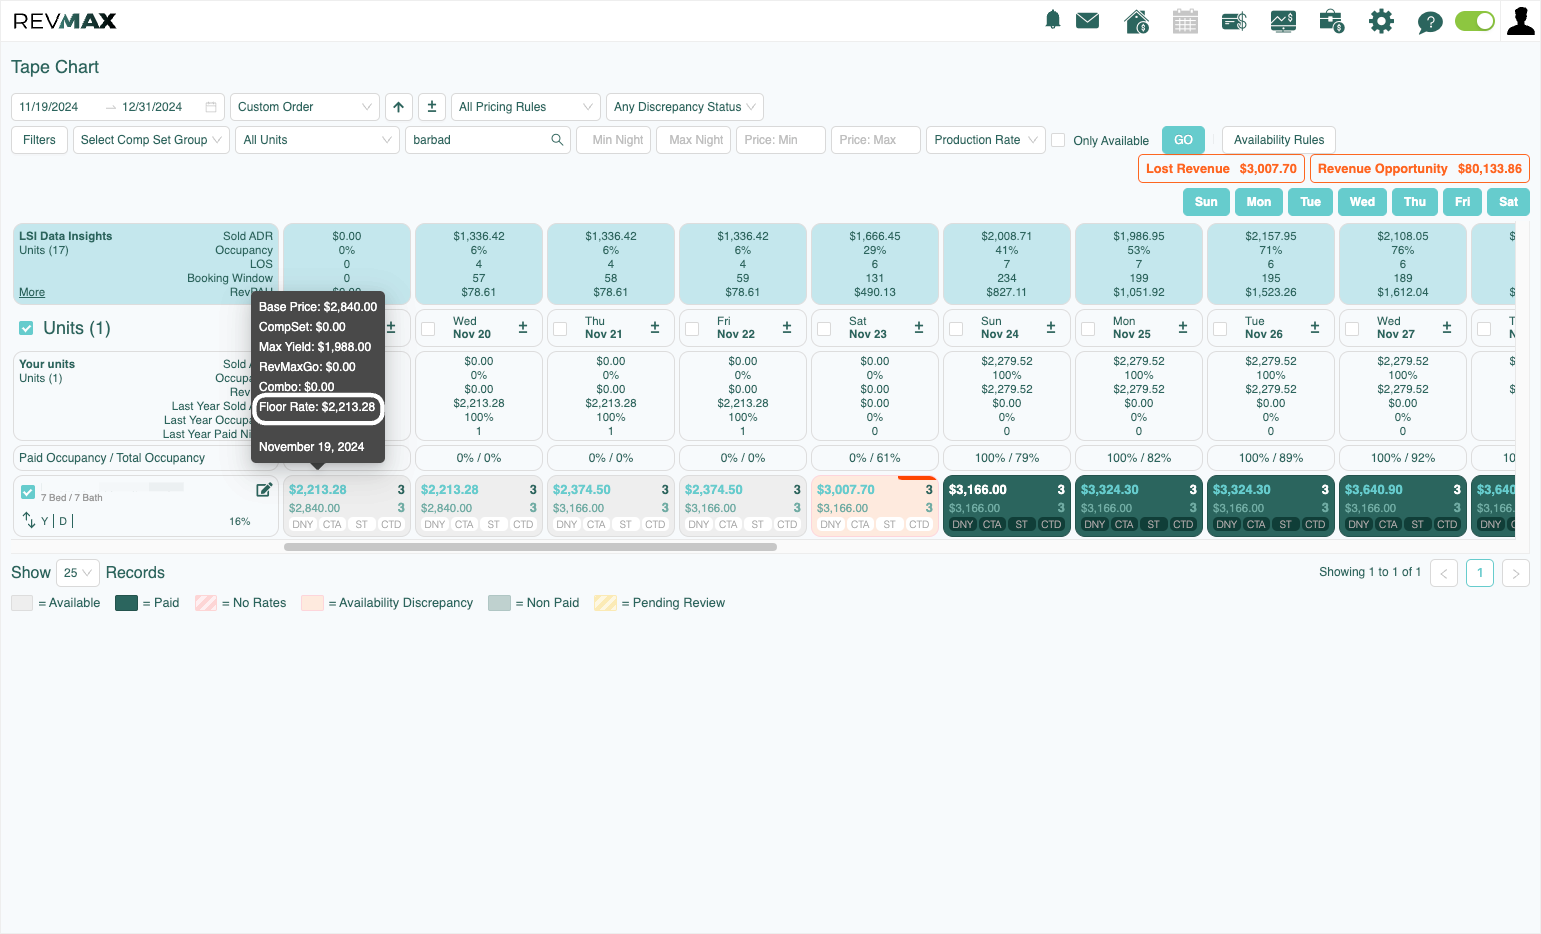Click the sort direction up arrow button
1541x934 pixels.
[x=398, y=107]
